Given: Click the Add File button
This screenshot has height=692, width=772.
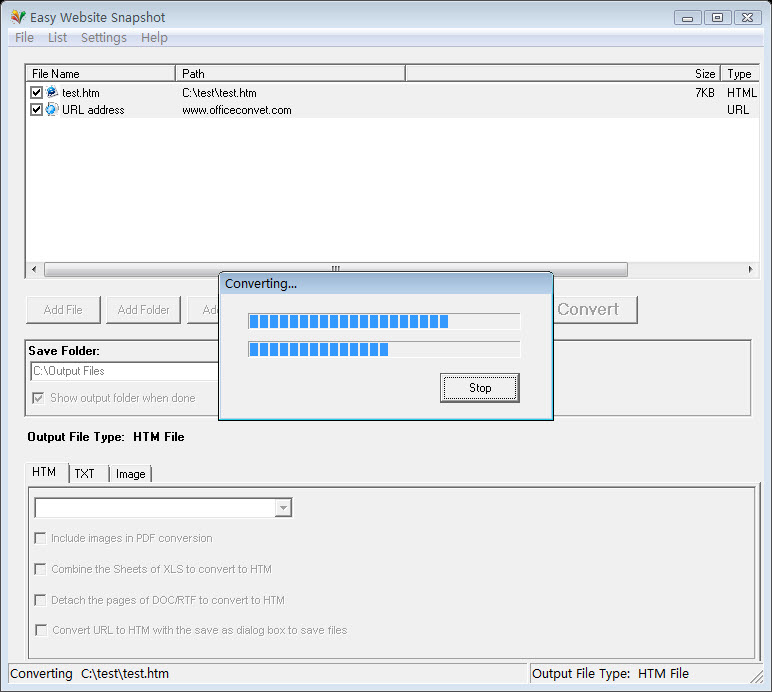Looking at the screenshot, I should 63,310.
